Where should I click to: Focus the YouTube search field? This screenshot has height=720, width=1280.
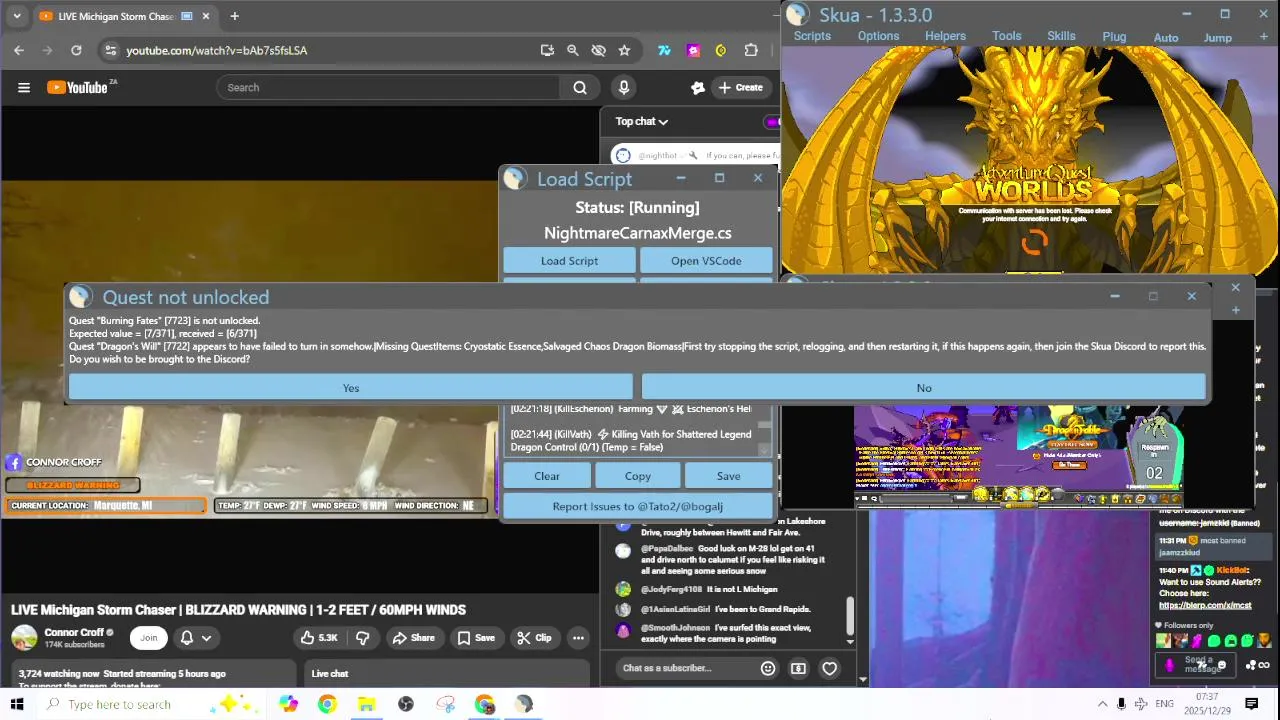tap(388, 87)
